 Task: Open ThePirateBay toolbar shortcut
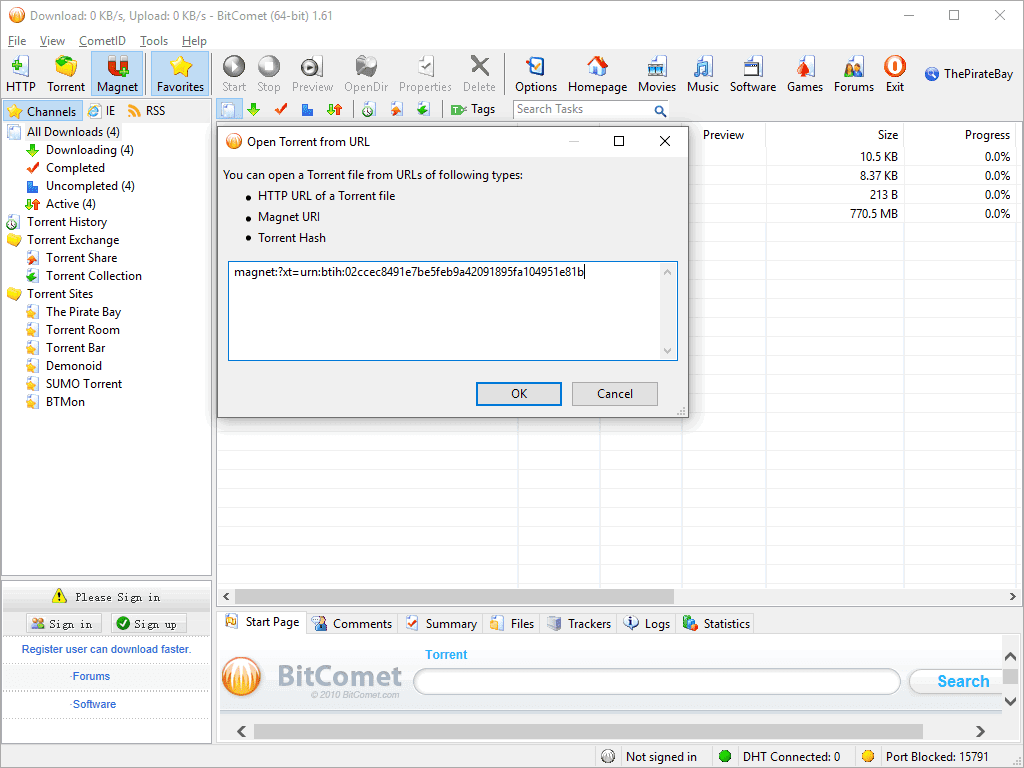coord(969,74)
